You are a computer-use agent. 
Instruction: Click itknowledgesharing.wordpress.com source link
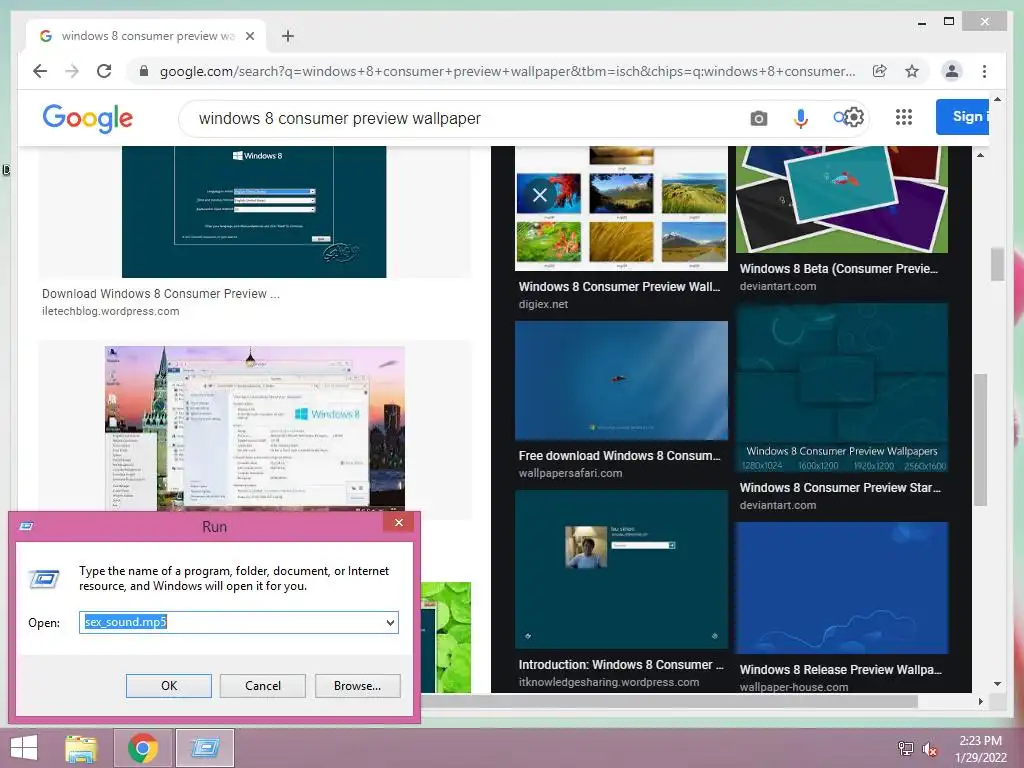pyautogui.click(x=609, y=682)
